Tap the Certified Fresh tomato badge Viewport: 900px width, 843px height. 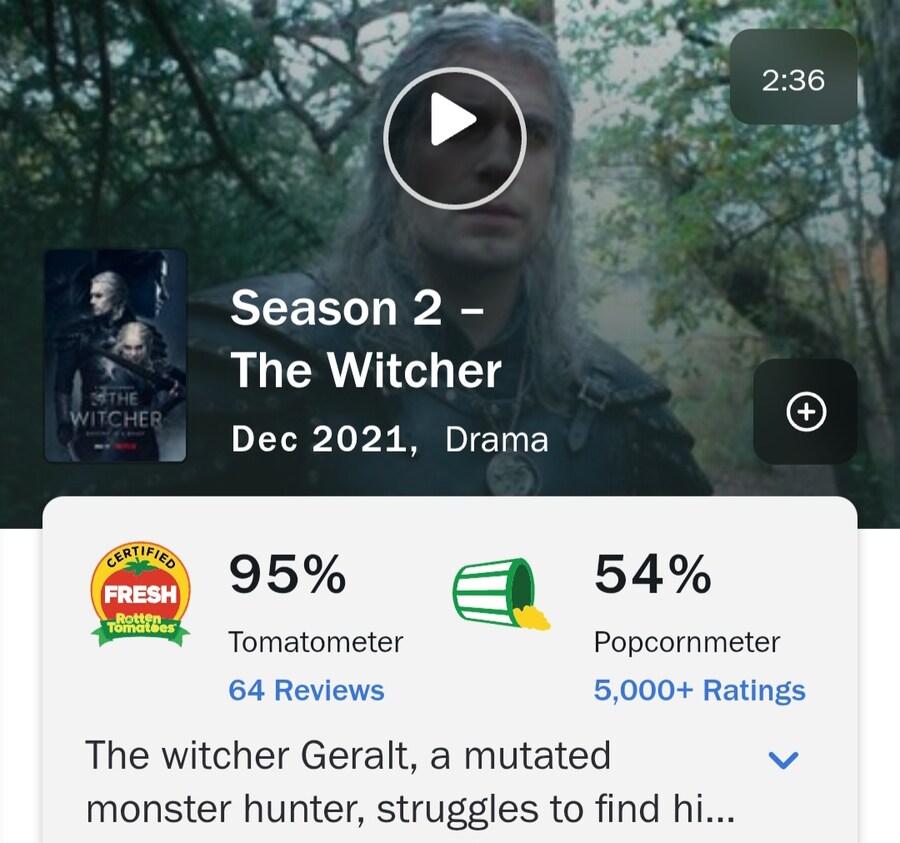(141, 595)
